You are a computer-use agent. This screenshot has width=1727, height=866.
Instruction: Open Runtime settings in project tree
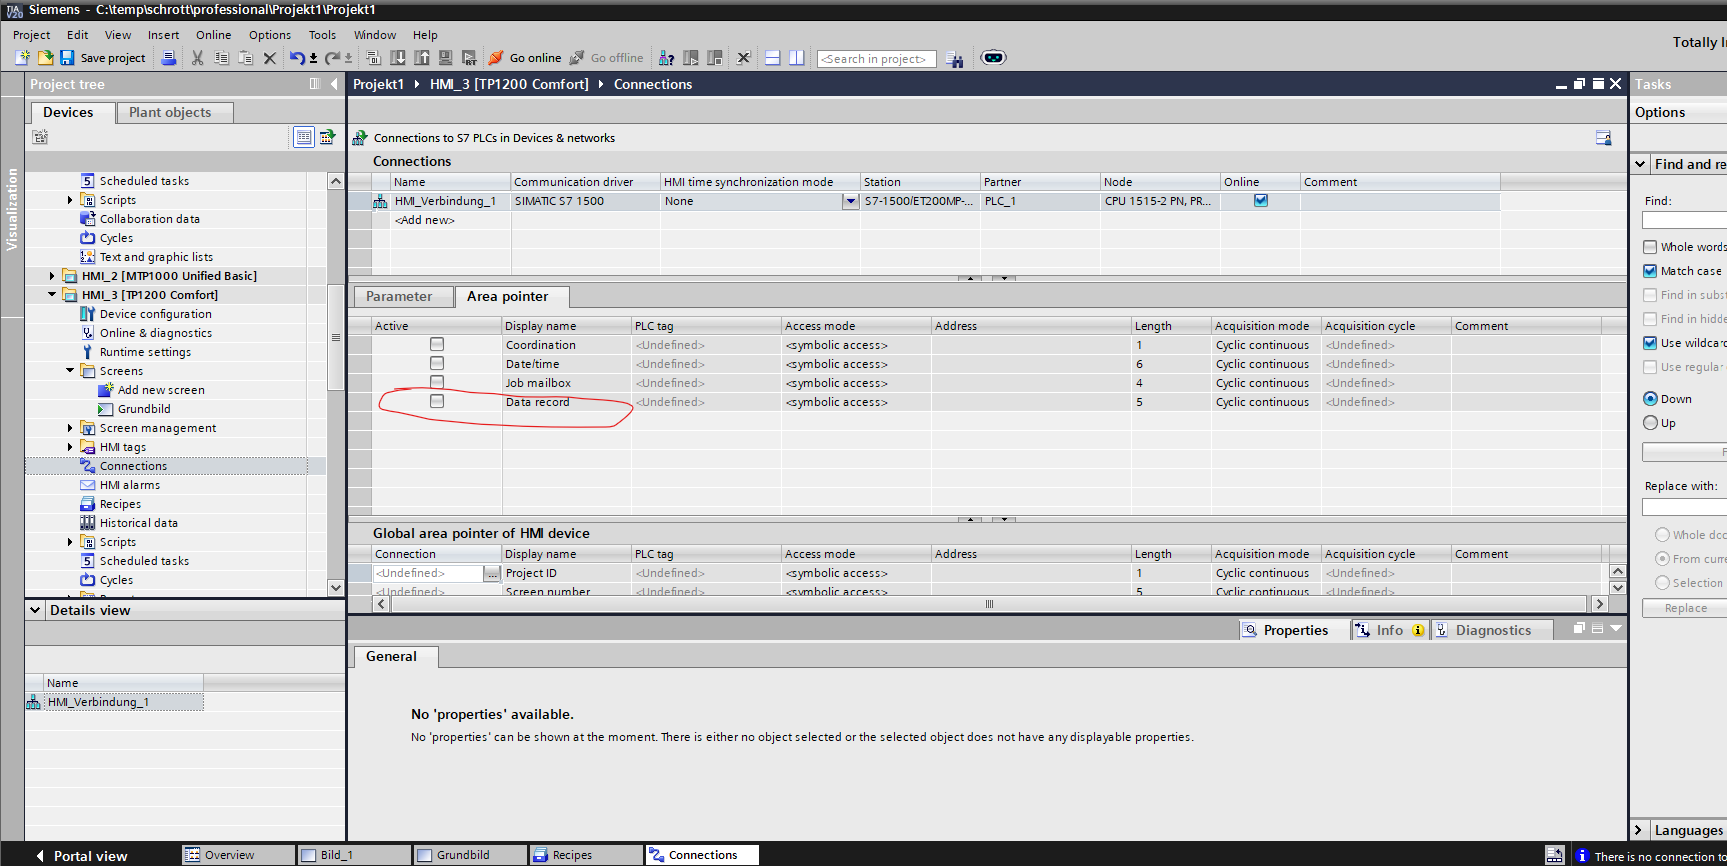145,352
